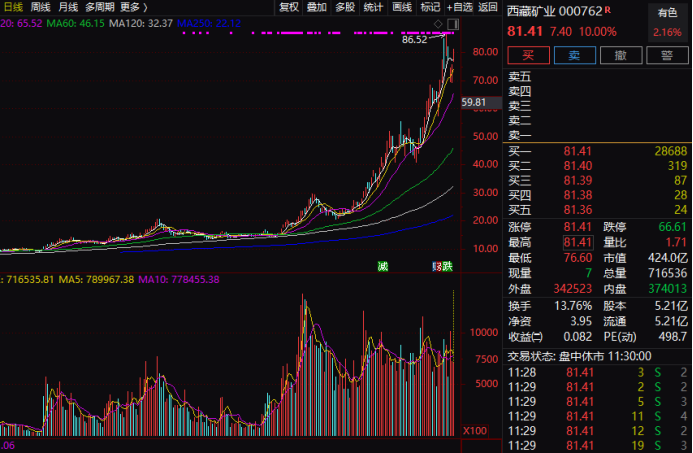Toggle 复权 price adjustment
The height and width of the screenshot is (453, 693).
(289, 7)
